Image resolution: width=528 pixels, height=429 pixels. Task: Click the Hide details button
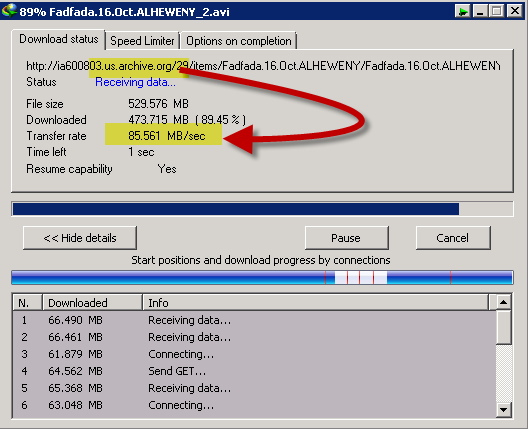tap(80, 238)
